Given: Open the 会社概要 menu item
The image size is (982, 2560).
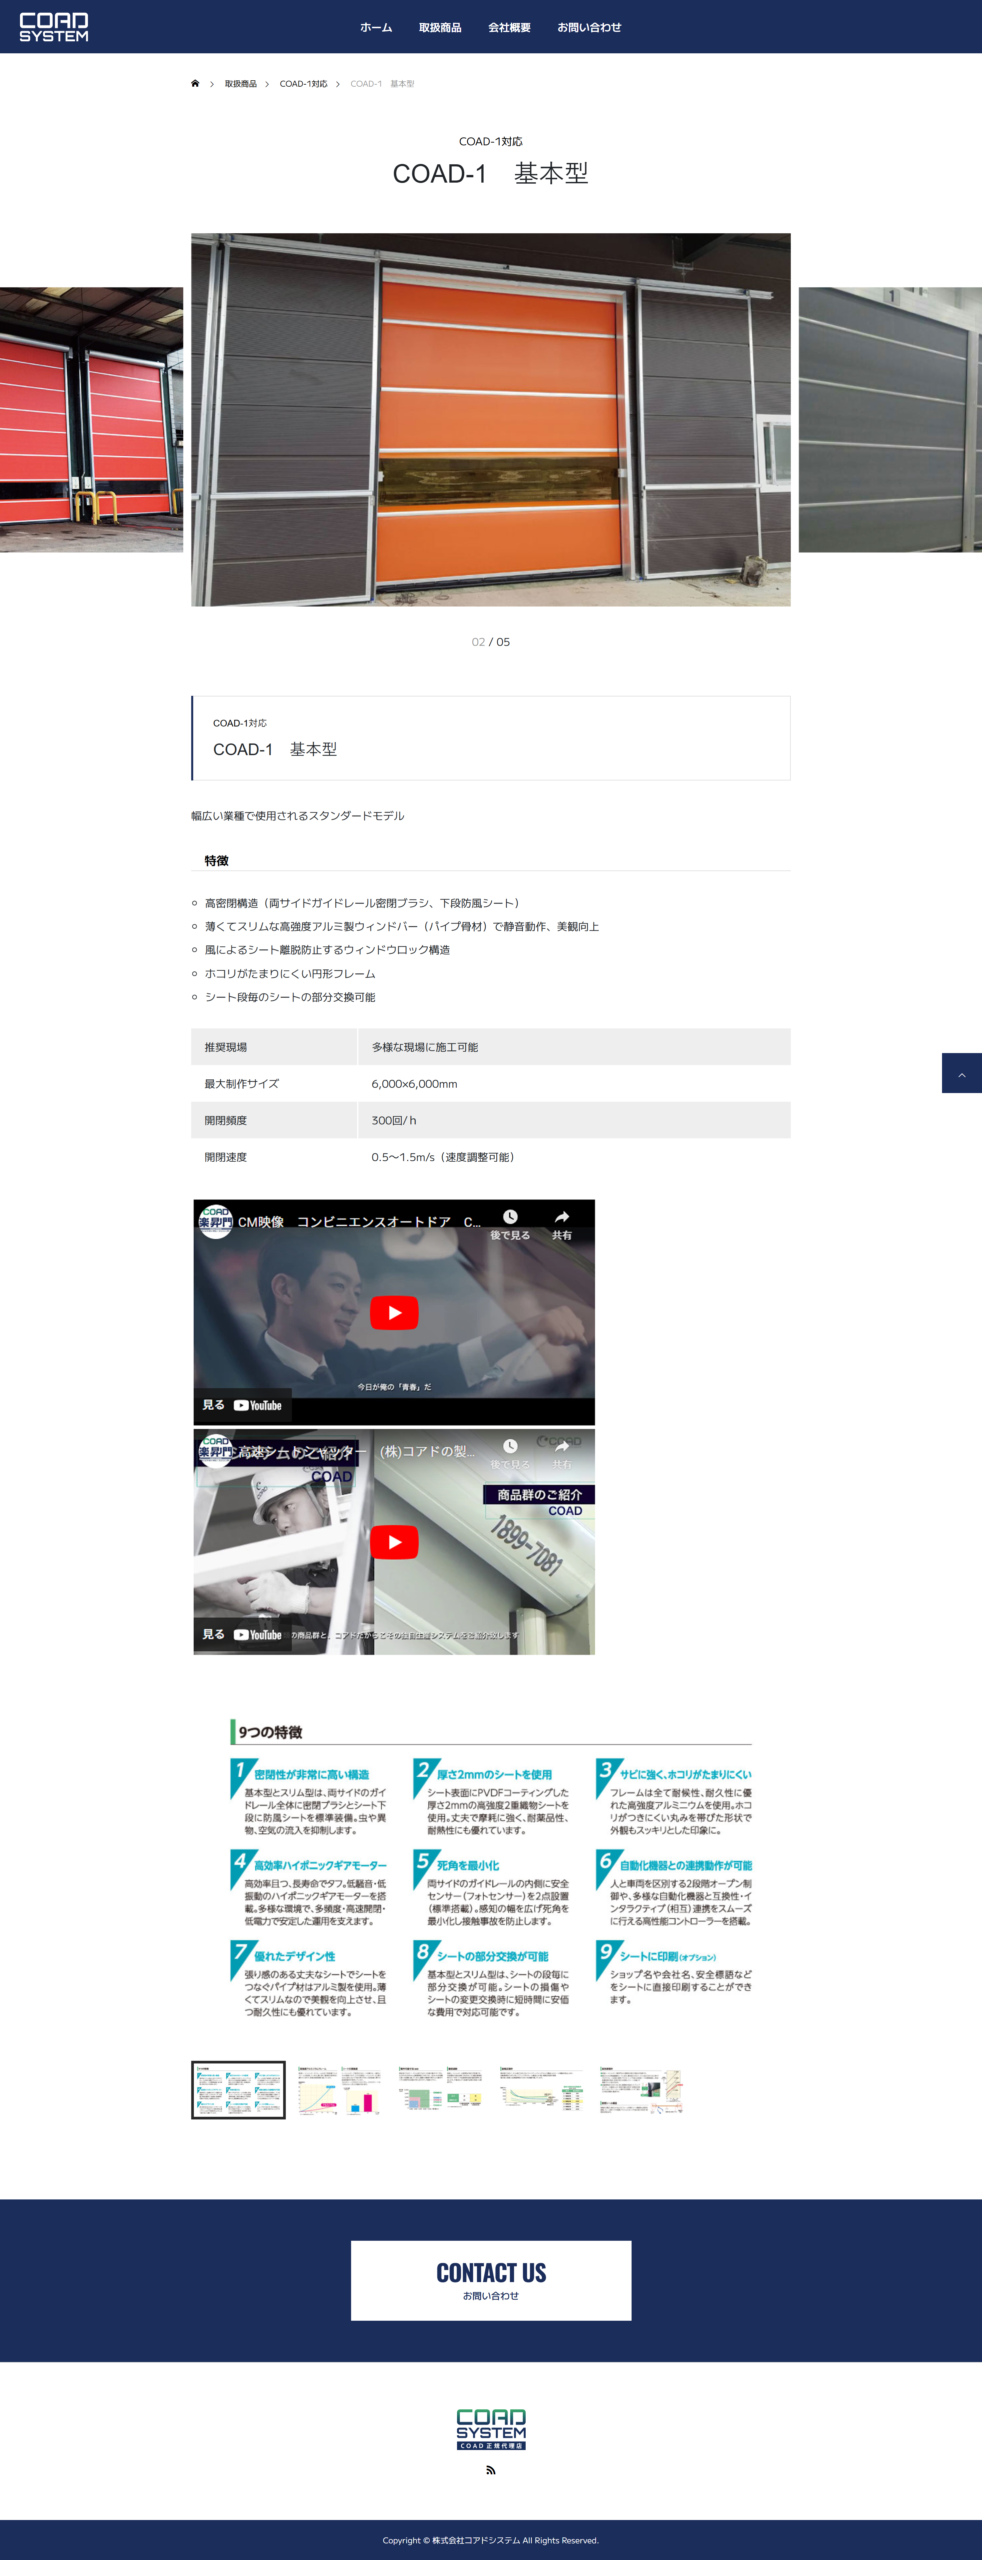Looking at the screenshot, I should 509,28.
